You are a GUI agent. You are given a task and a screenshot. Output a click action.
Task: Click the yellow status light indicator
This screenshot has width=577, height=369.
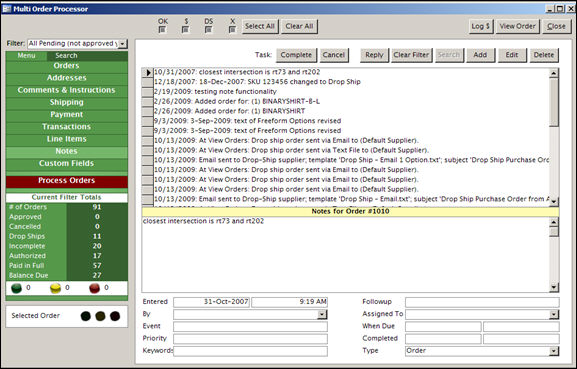[55, 288]
